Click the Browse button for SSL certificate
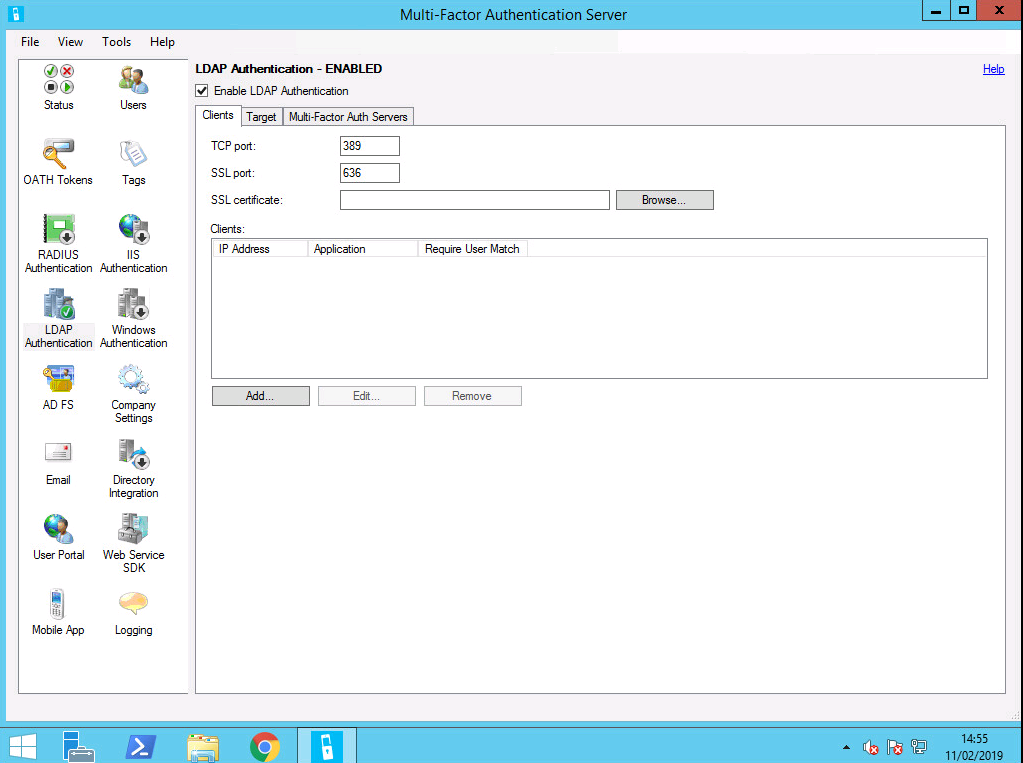1023x763 pixels. tap(663, 199)
